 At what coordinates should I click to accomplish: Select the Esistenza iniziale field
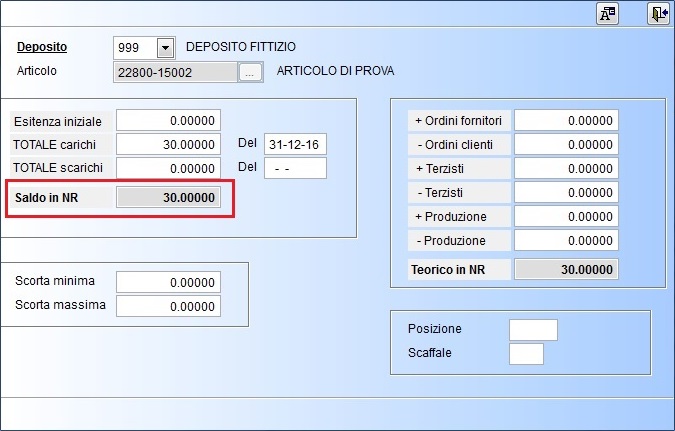coord(168,121)
